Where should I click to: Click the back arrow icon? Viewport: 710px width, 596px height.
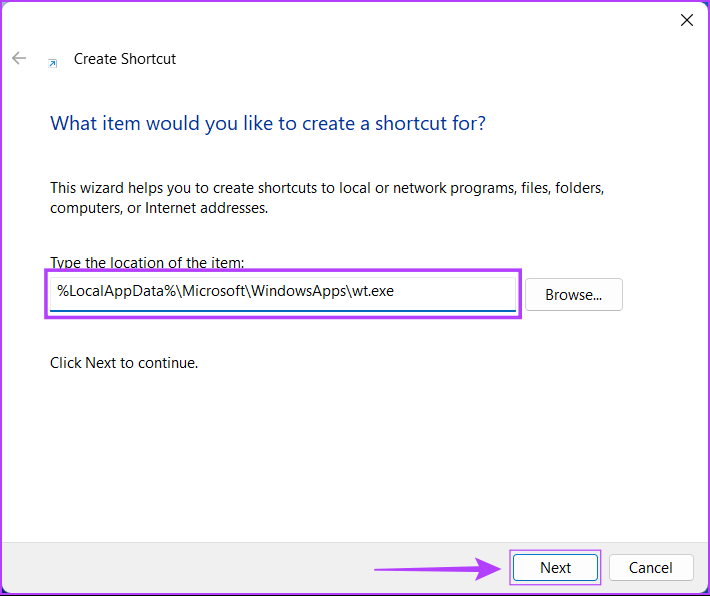(x=19, y=58)
